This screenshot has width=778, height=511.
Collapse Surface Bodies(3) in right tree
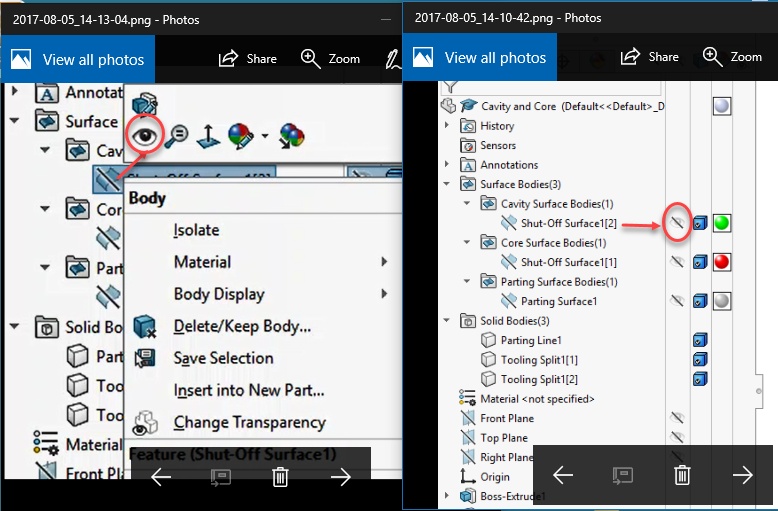pos(447,184)
